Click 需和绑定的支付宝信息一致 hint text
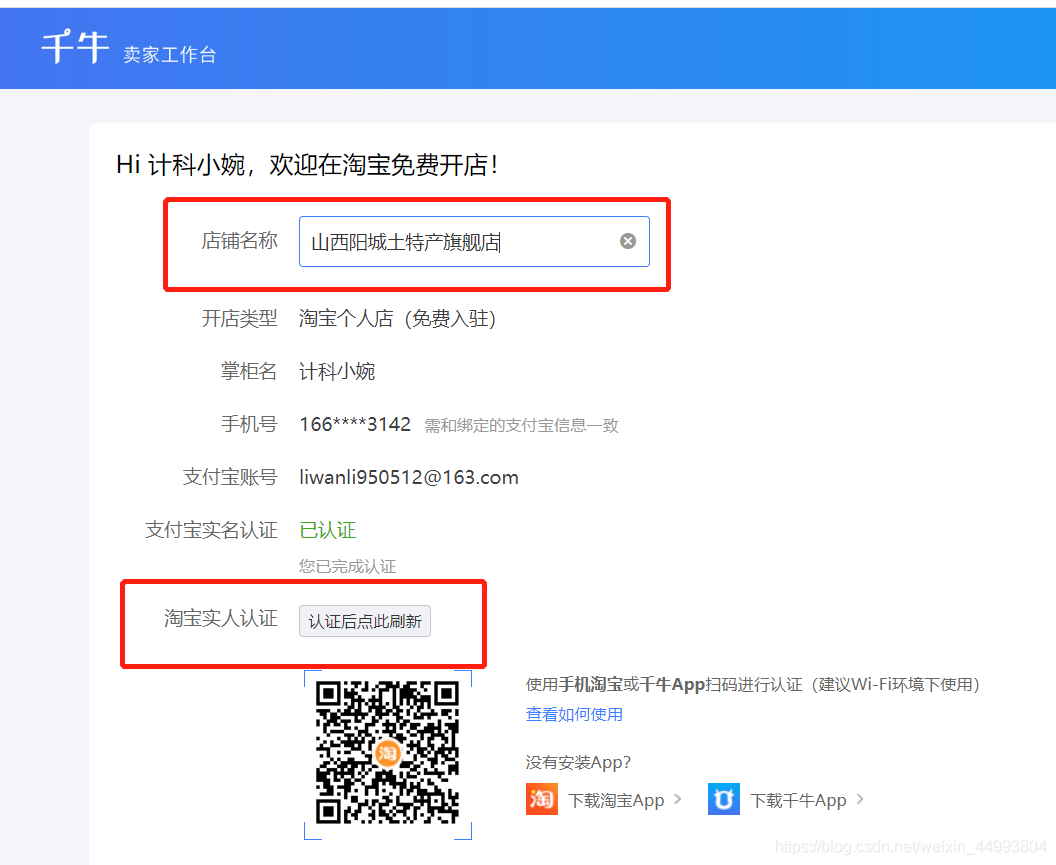The width and height of the screenshot is (1056, 865). pos(521,426)
